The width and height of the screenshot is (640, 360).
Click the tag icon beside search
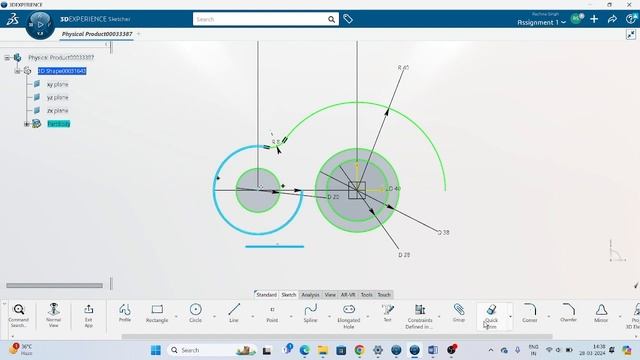point(348,19)
